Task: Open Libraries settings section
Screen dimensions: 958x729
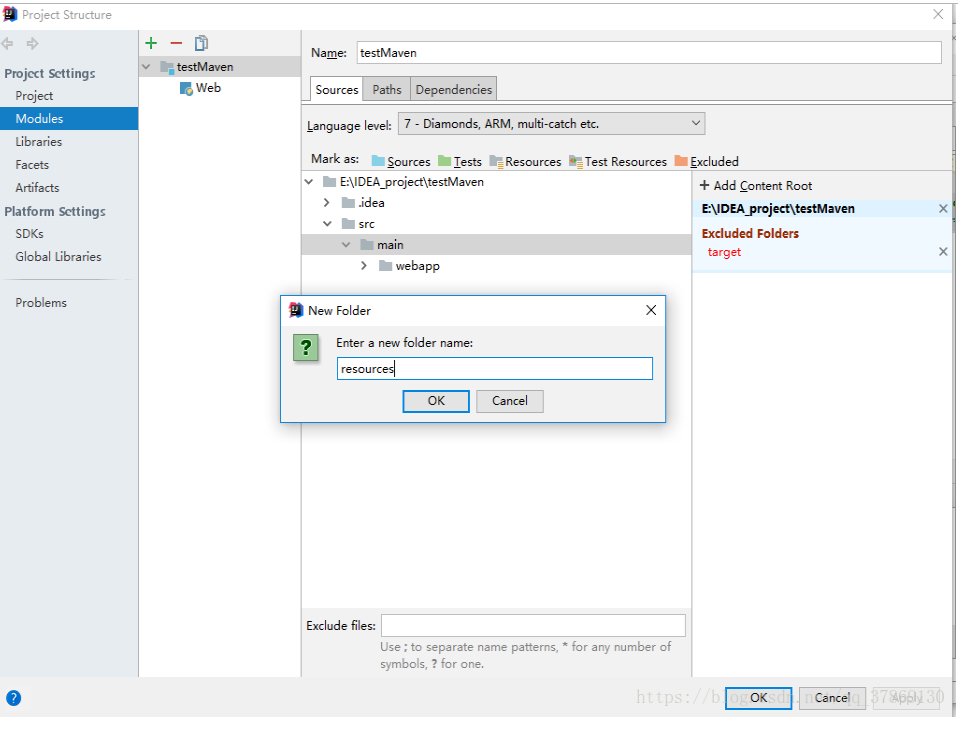Action: point(38,142)
